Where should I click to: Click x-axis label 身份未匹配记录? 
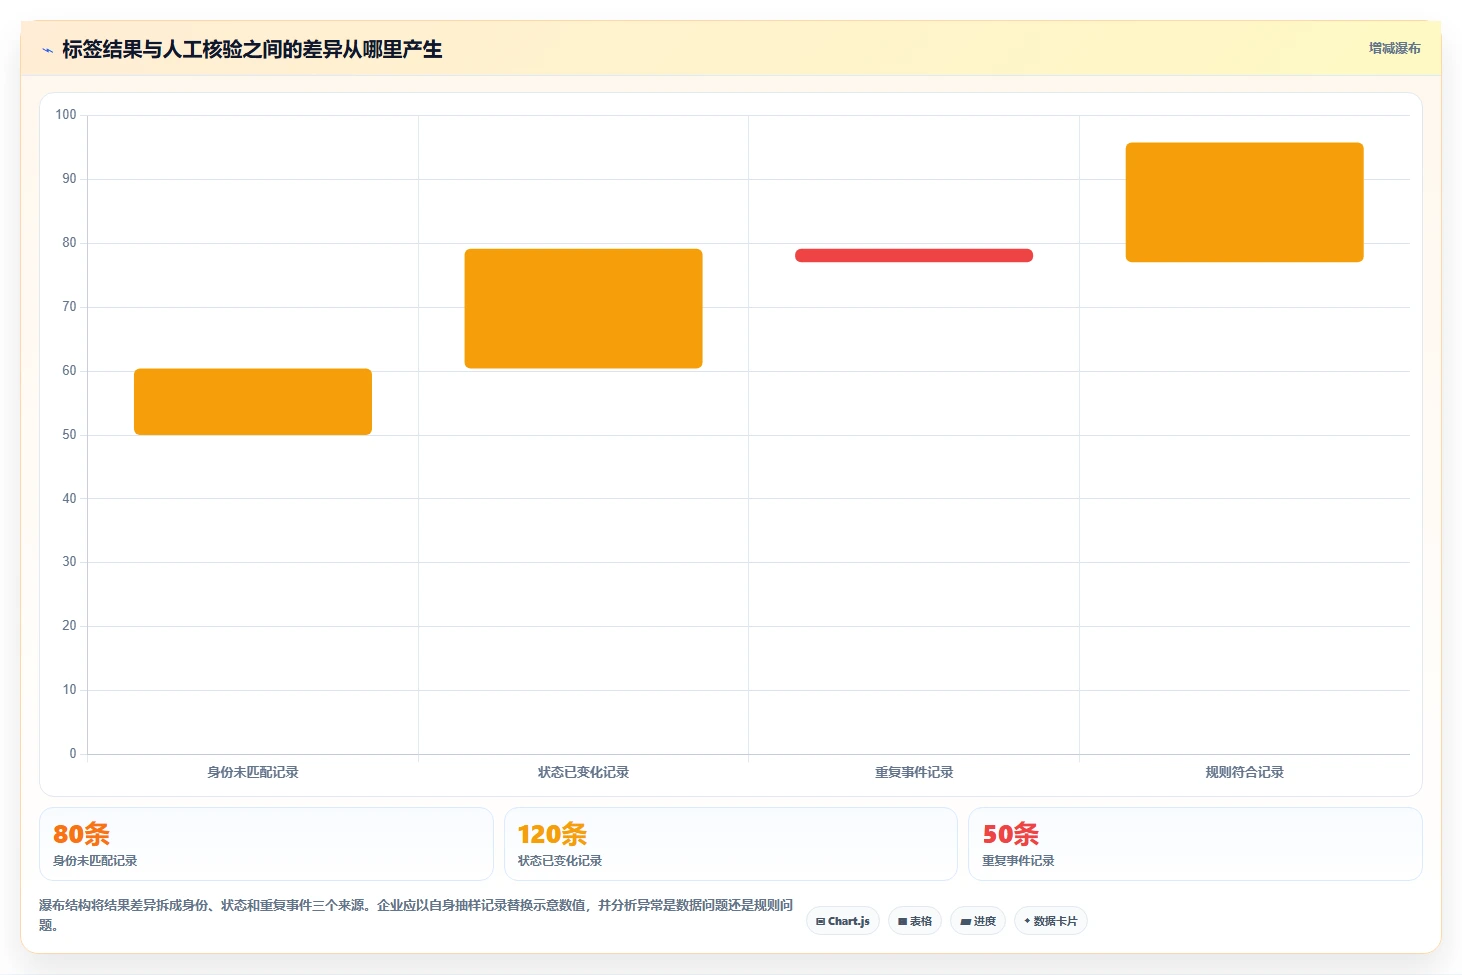(x=253, y=772)
